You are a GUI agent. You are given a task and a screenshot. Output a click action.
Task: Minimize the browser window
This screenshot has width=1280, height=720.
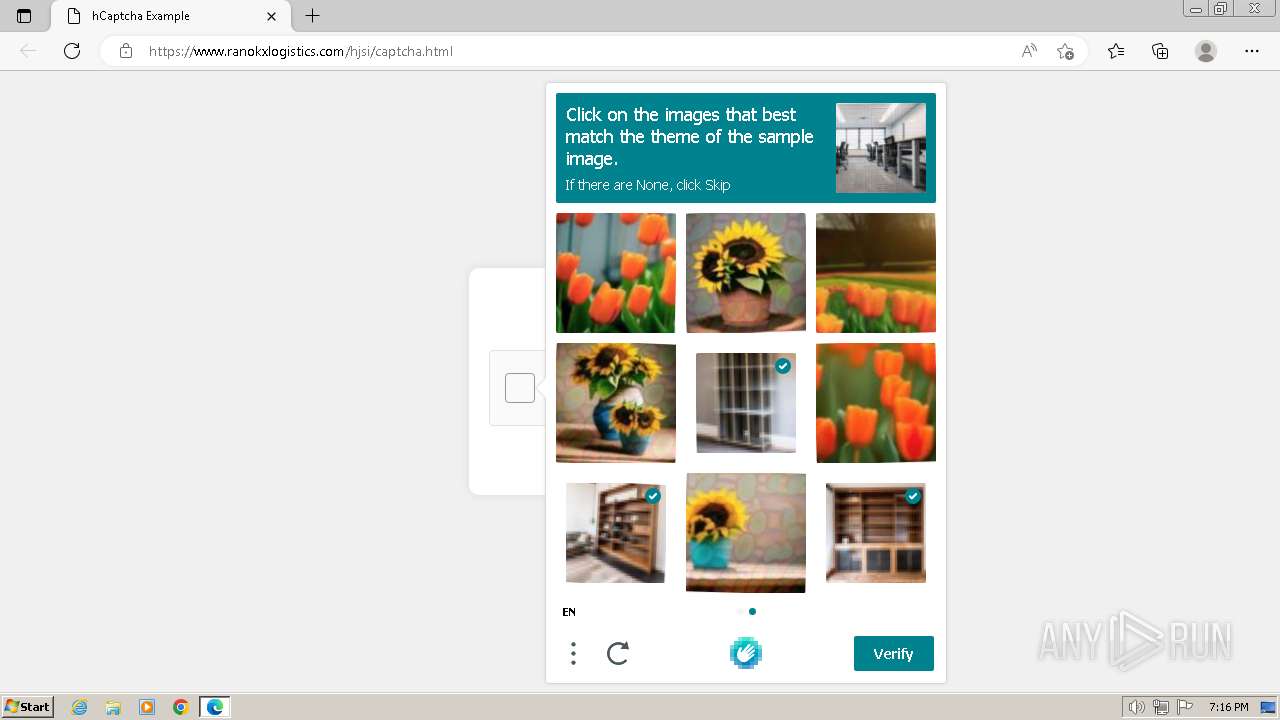click(x=1196, y=8)
